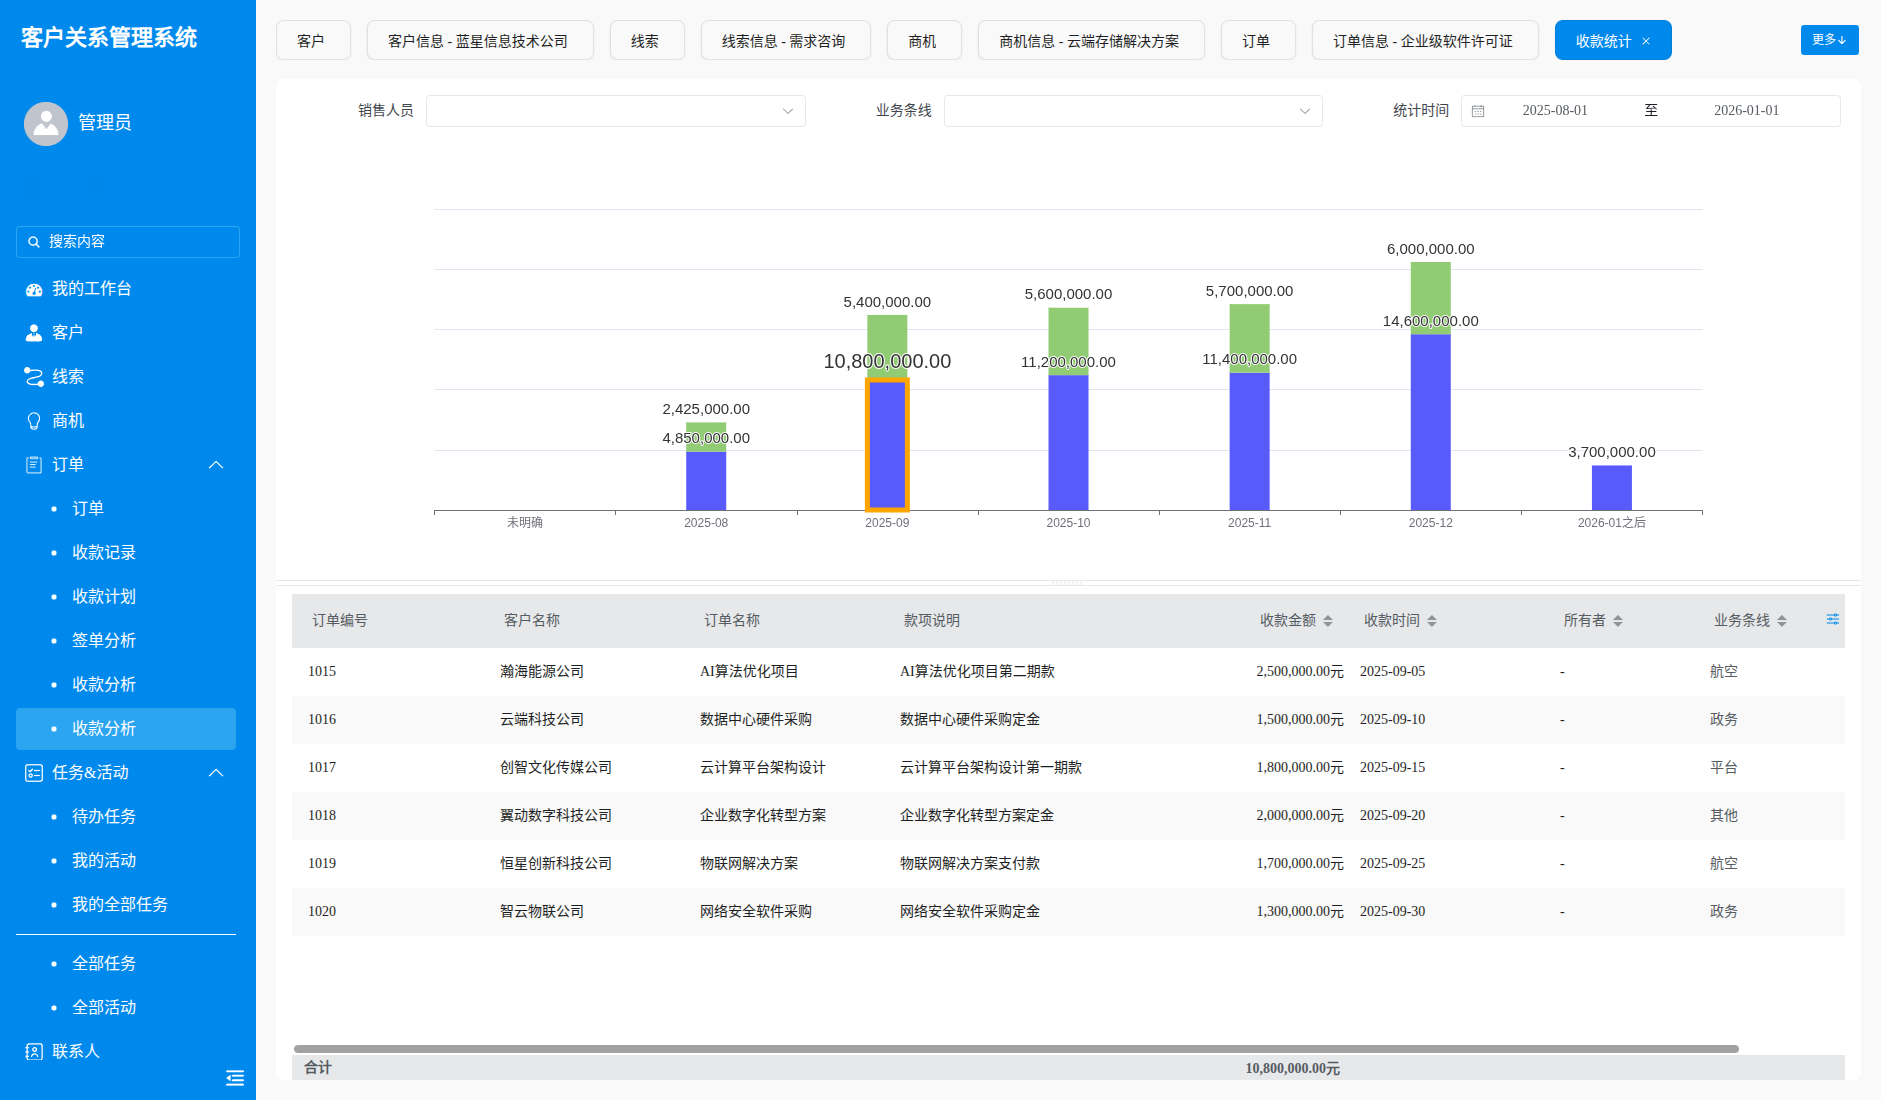Click the 搜索内容 search field
This screenshot has width=1881, height=1100.
pyautogui.click(x=128, y=242)
